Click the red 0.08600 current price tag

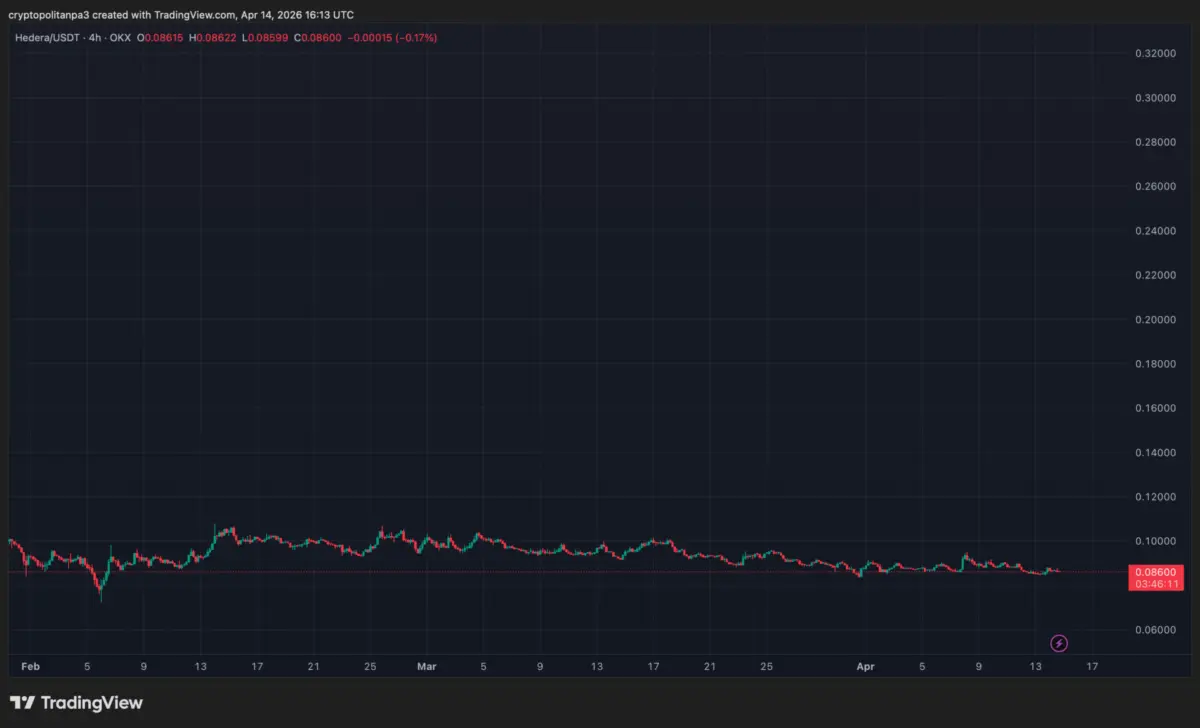click(1158, 572)
